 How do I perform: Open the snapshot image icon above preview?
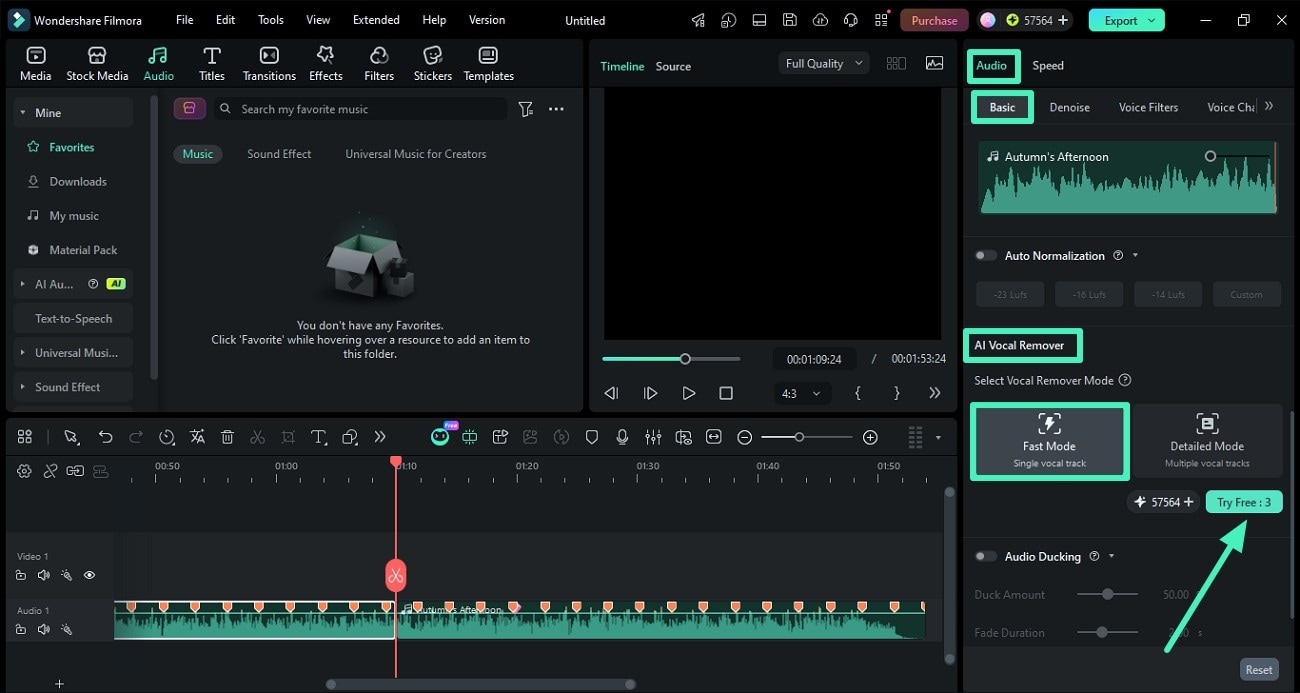point(934,63)
